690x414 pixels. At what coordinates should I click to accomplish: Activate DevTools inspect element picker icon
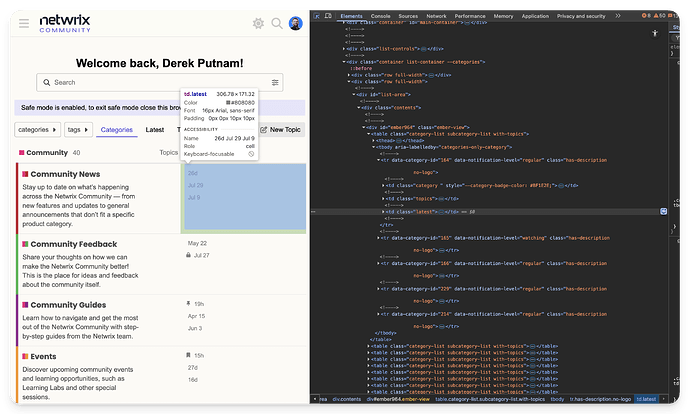(x=317, y=16)
